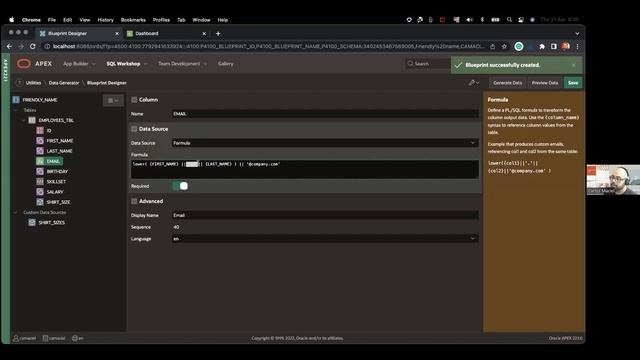Collapse the Advanced section
This screenshot has width=640, height=360.
pyautogui.click(x=134, y=201)
